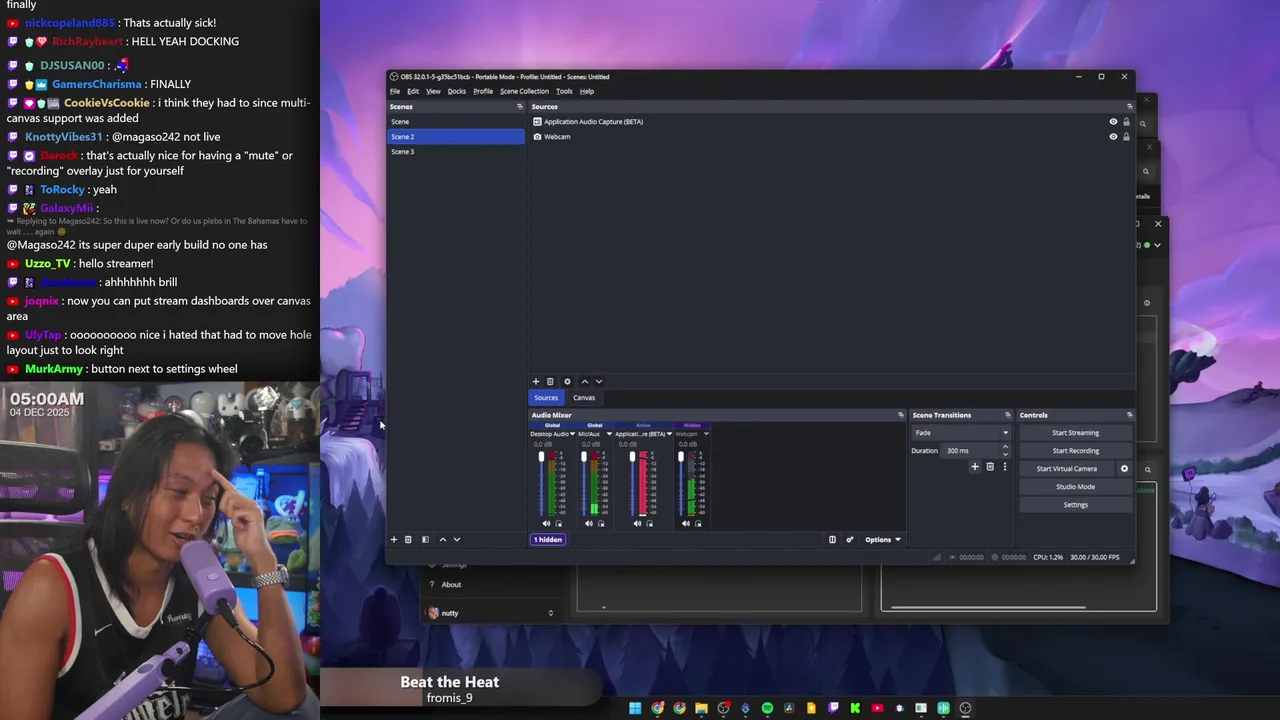
Task: Add a scene transition with the plus
Action: point(975,467)
